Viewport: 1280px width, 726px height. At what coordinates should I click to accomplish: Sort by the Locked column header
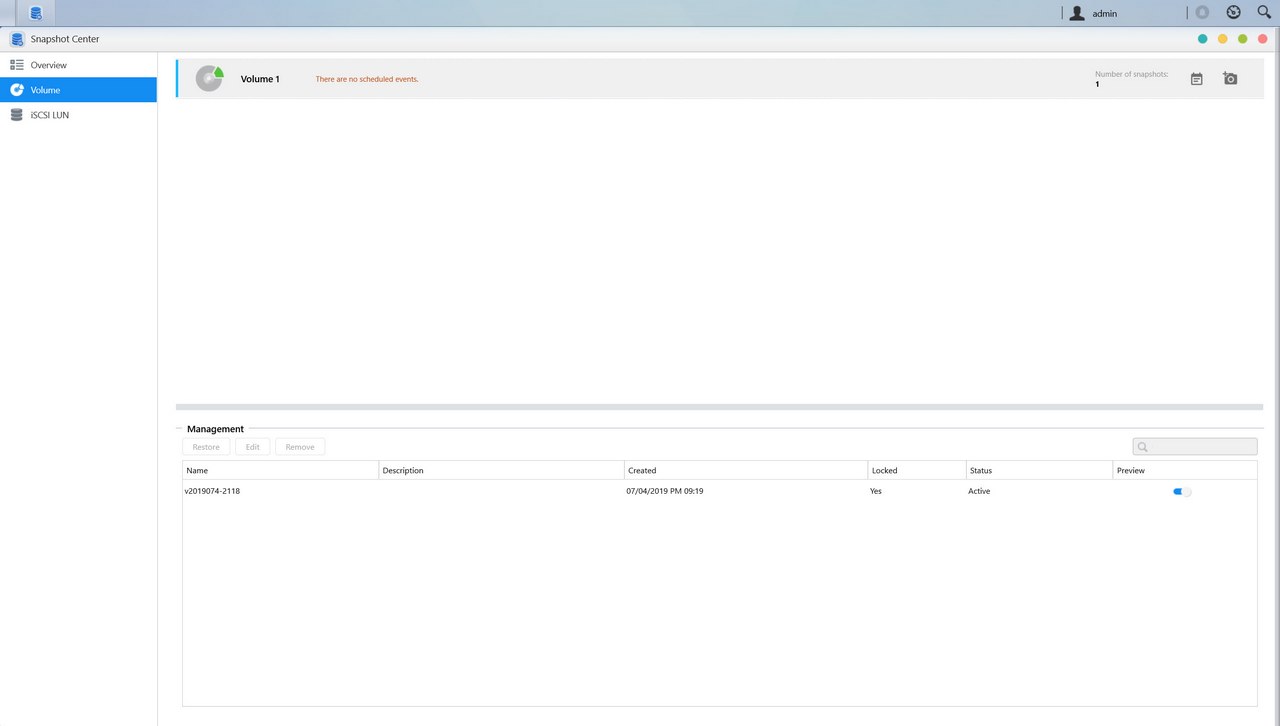click(x=916, y=470)
